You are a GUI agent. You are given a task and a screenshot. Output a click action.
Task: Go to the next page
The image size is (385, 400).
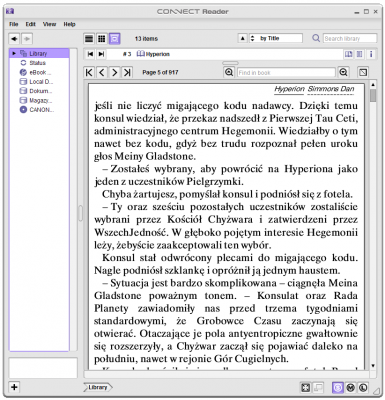coord(114,72)
